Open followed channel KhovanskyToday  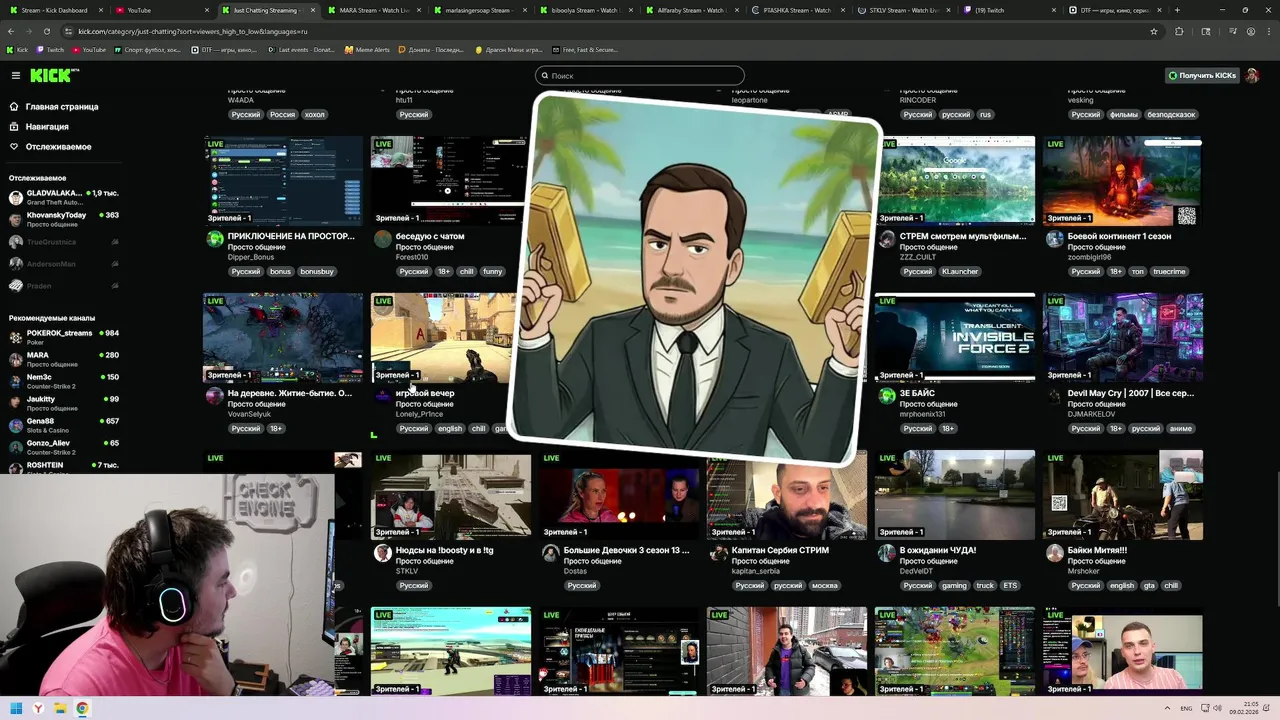tap(64, 219)
